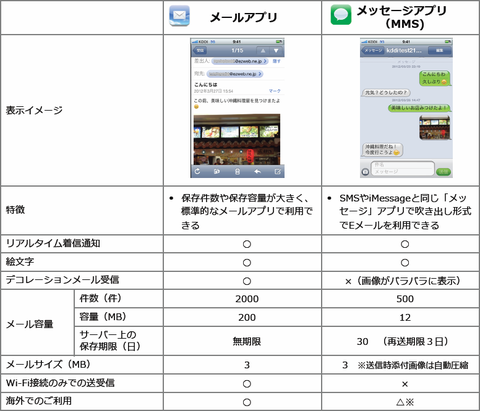
Task: Tap the green send button in Messages
Action: tap(443, 171)
